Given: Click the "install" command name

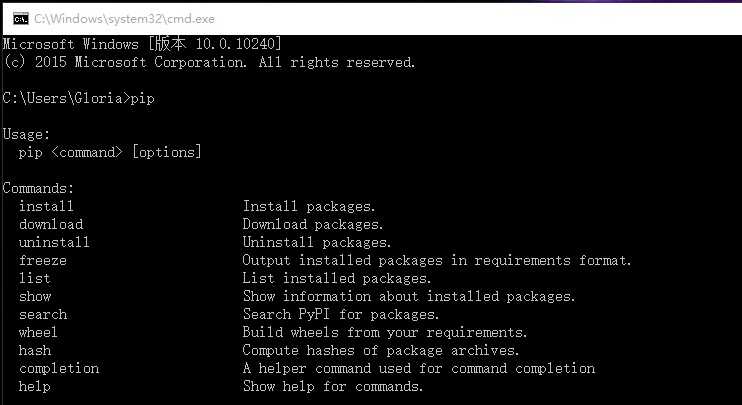Looking at the screenshot, I should point(46,206).
